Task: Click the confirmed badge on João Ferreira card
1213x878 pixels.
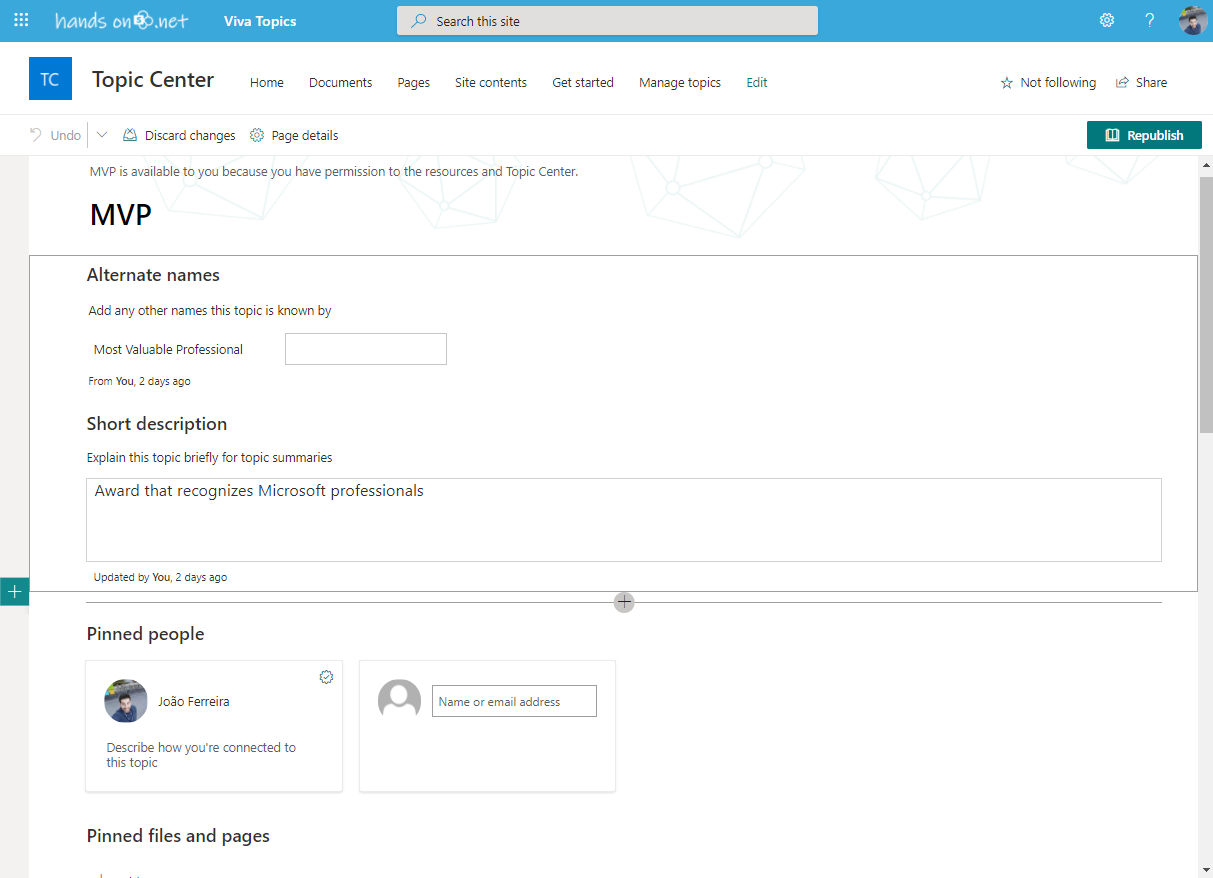Action: (326, 677)
